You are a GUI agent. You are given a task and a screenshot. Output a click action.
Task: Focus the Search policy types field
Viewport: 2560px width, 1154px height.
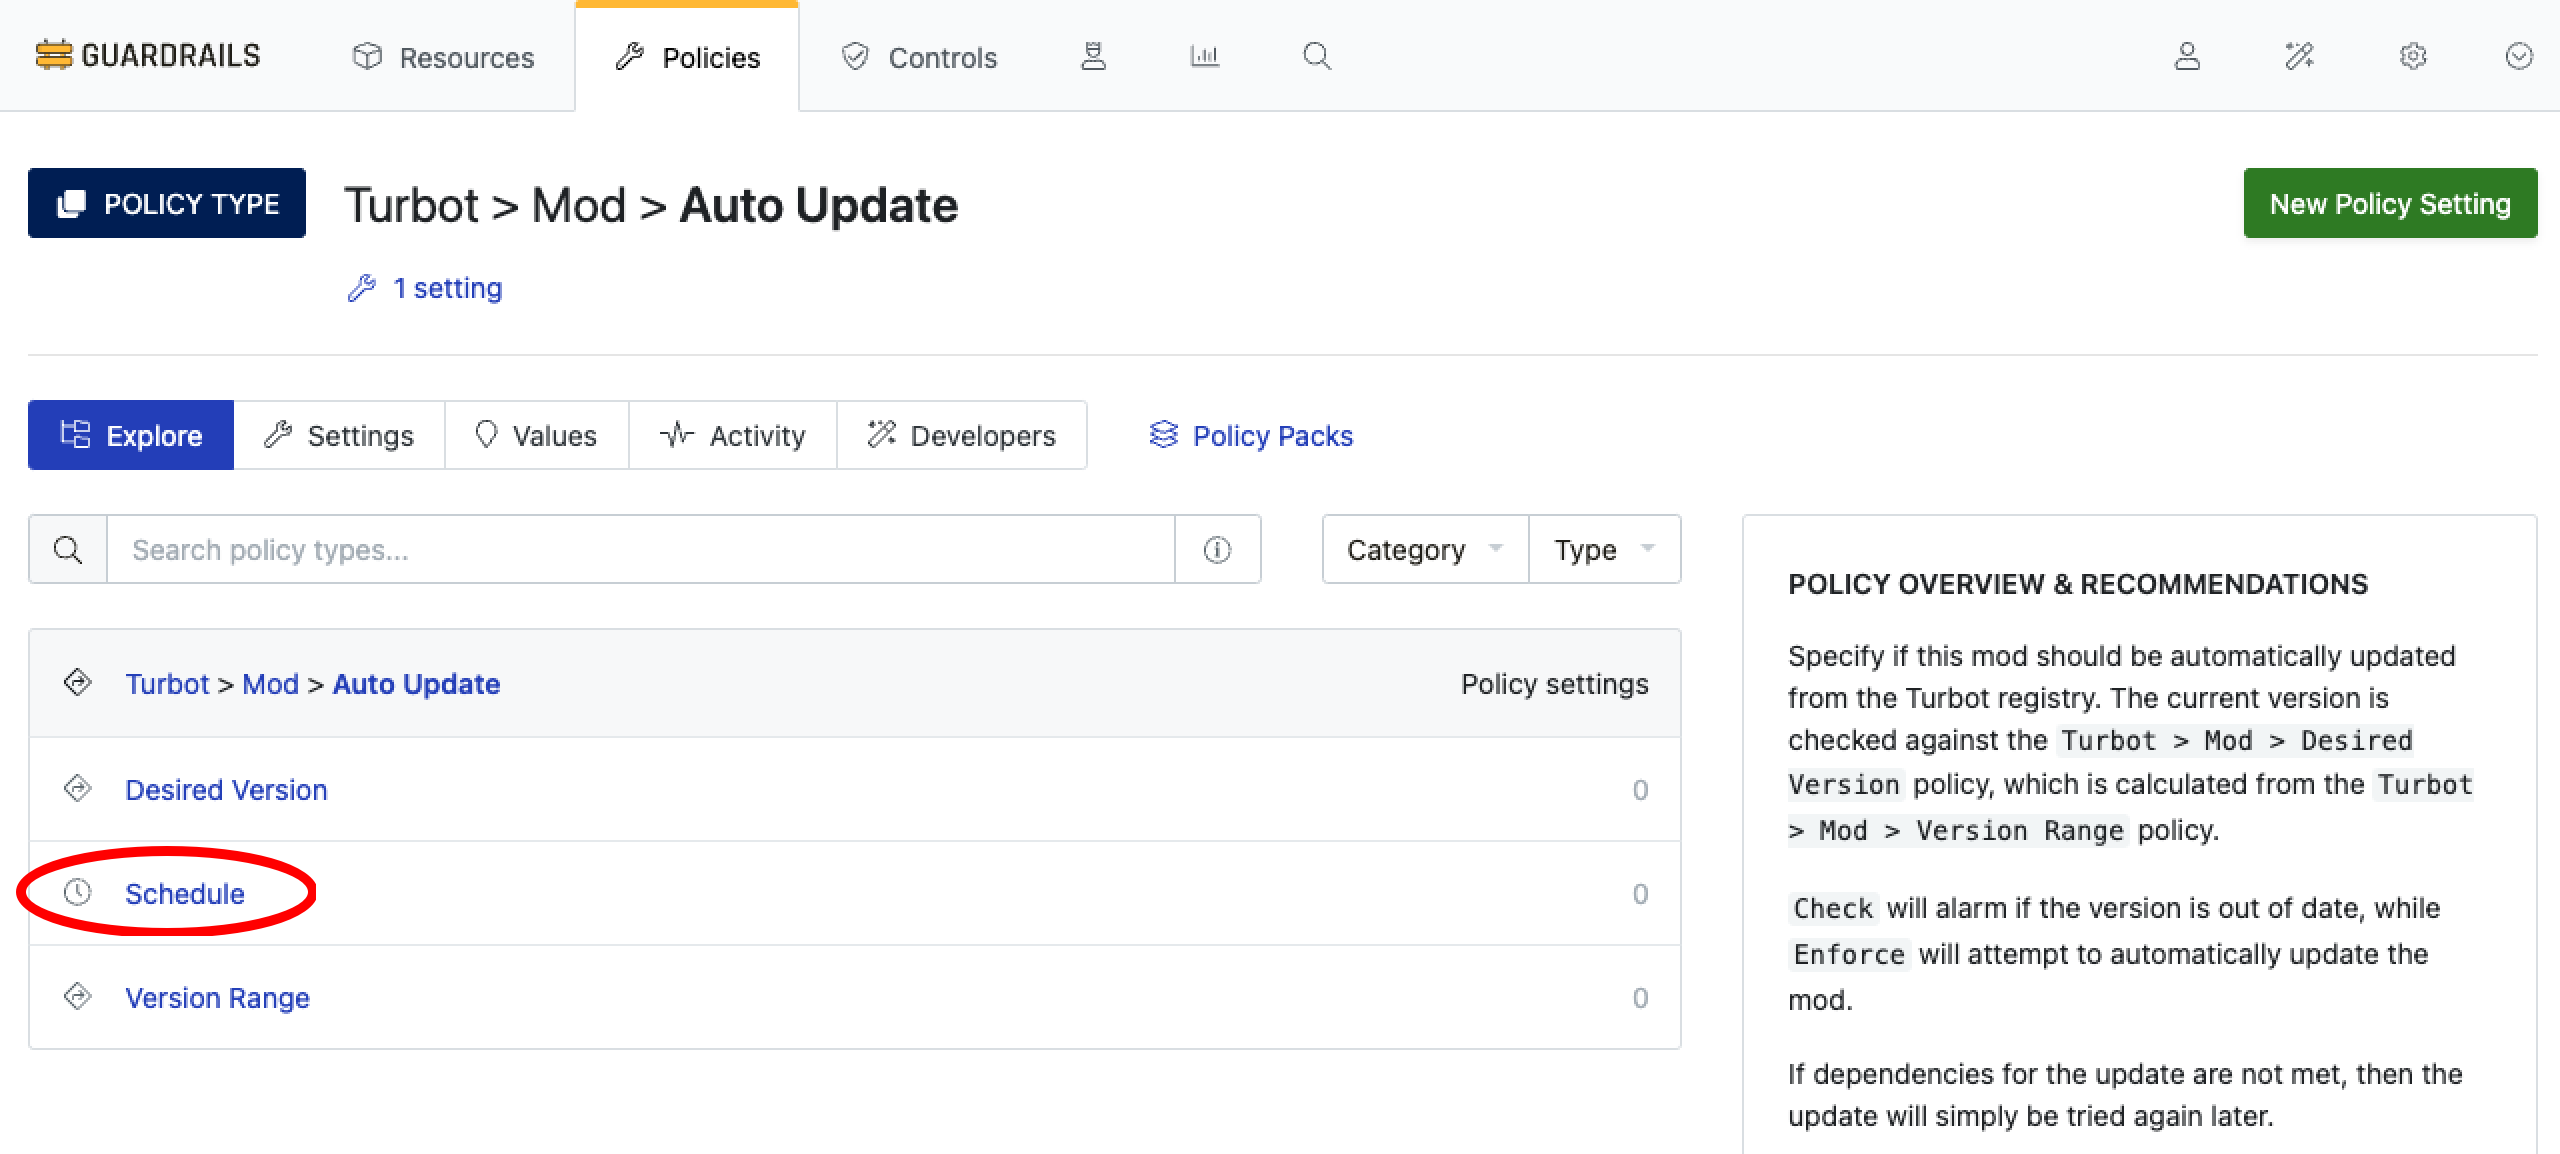pyautogui.click(x=640, y=550)
